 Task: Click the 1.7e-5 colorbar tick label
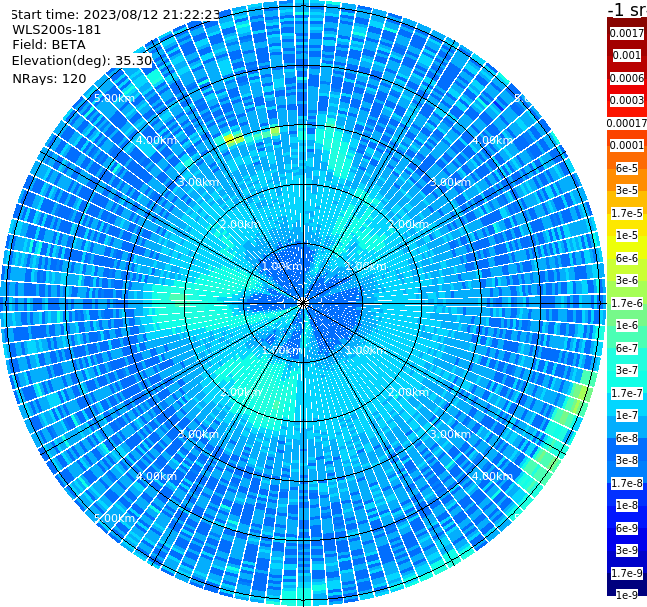[x=627, y=213]
